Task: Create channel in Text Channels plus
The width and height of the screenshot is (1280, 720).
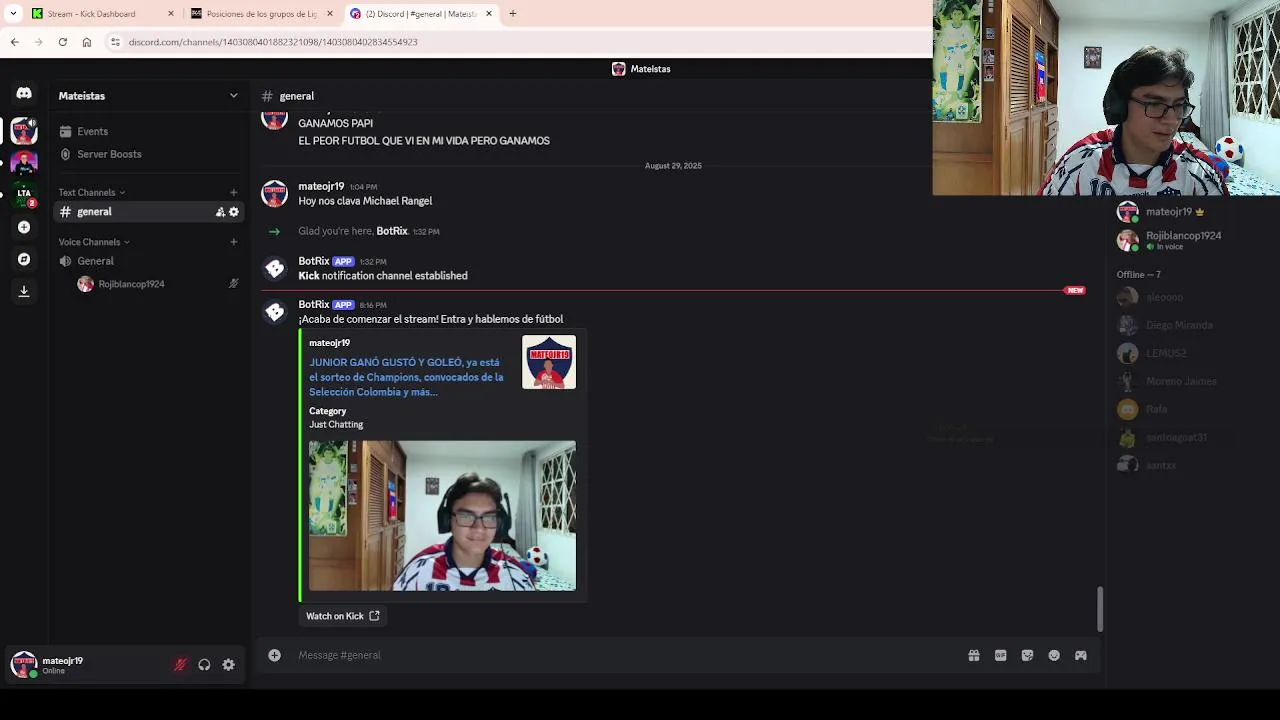Action: coord(234,192)
